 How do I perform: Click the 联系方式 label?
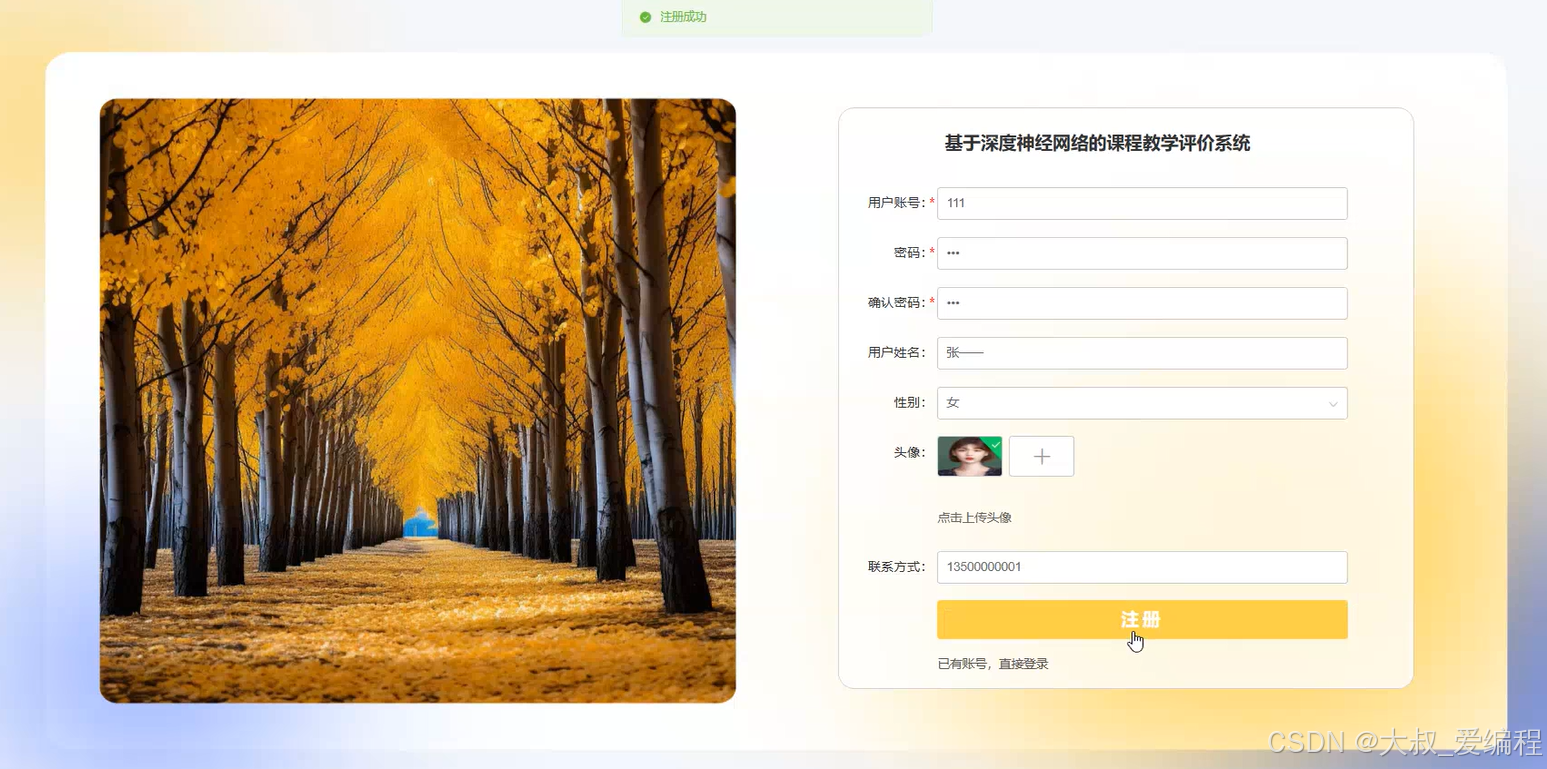(897, 567)
